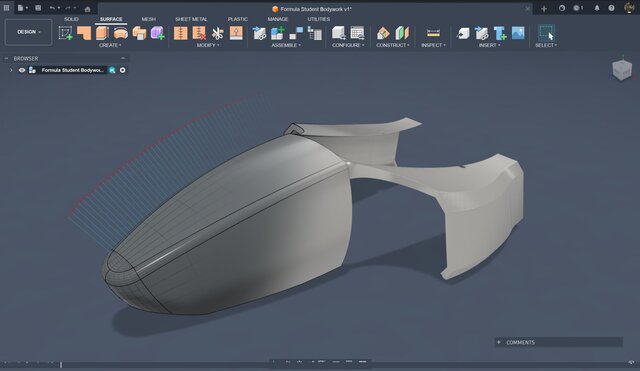Switch to the UTILITIES tab
The height and width of the screenshot is (371, 640).
(x=319, y=19)
